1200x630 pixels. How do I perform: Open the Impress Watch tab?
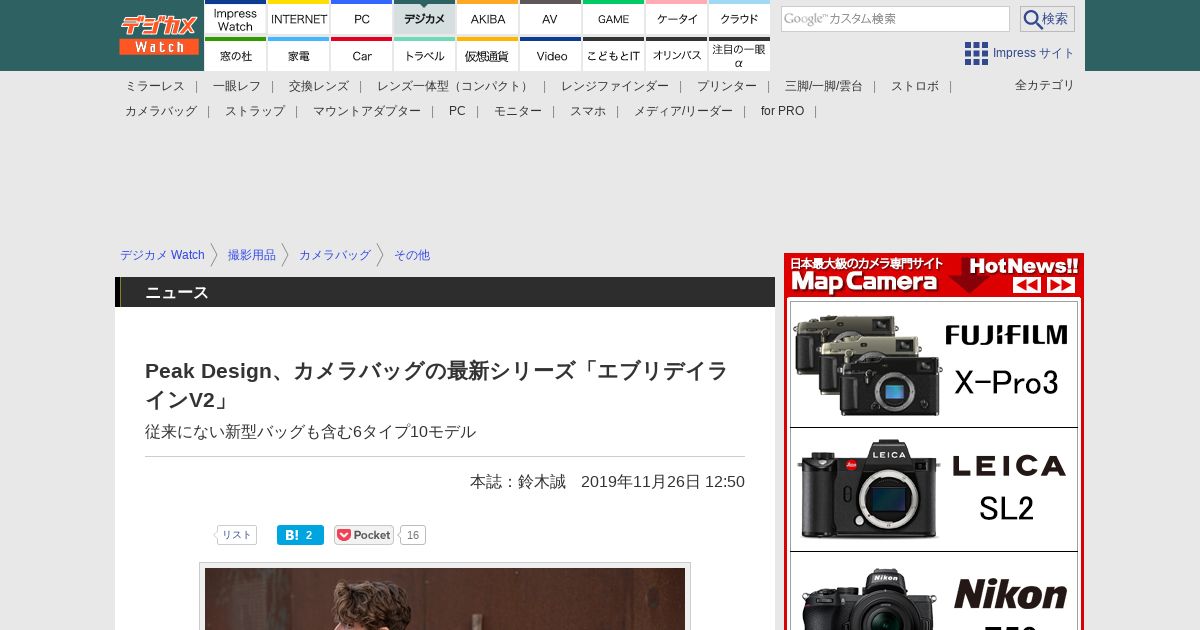[x=235, y=18]
